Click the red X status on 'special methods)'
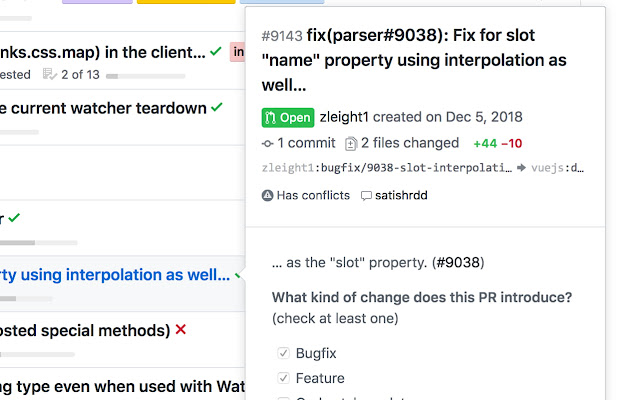This screenshot has width=640, height=400. [180, 329]
